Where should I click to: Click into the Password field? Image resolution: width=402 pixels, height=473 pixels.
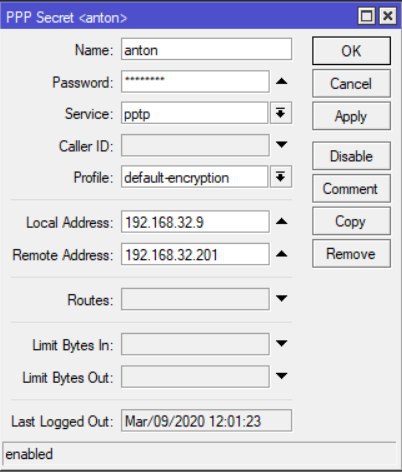(x=195, y=81)
